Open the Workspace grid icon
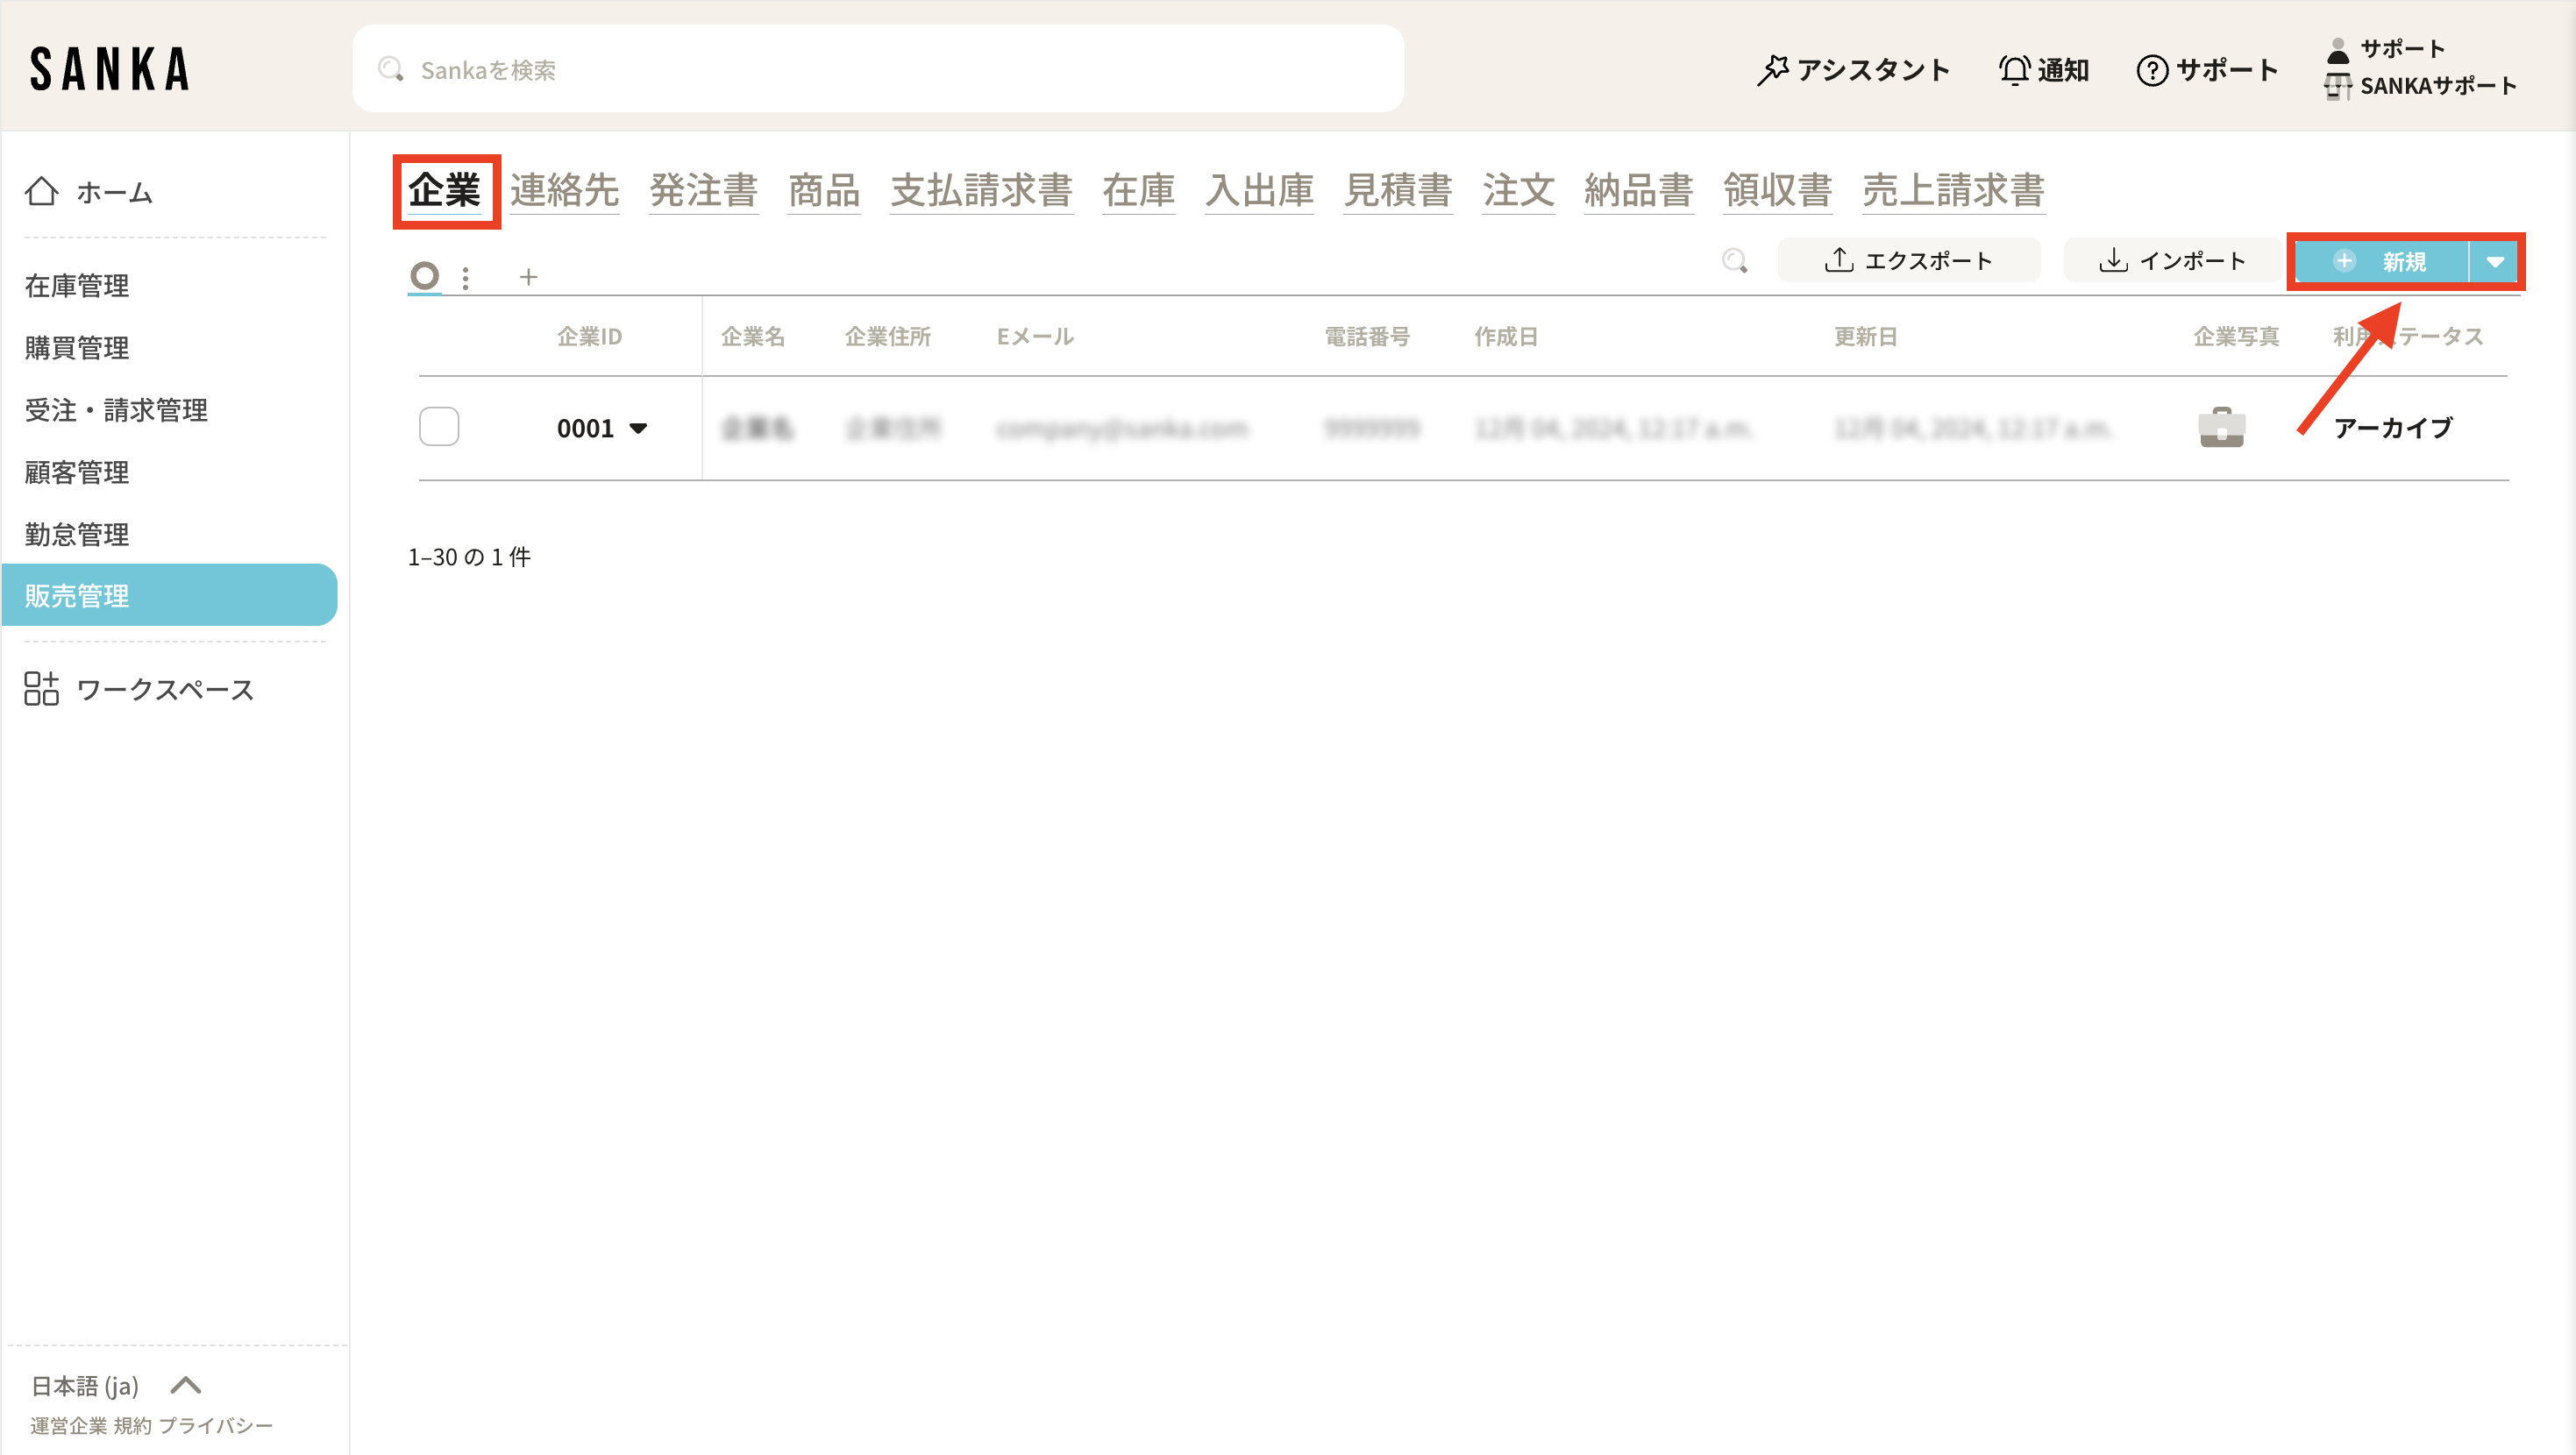The width and height of the screenshot is (2576, 1455). [x=41, y=689]
